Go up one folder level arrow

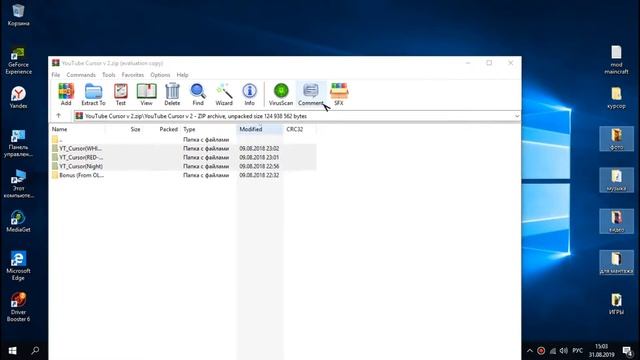[58, 116]
